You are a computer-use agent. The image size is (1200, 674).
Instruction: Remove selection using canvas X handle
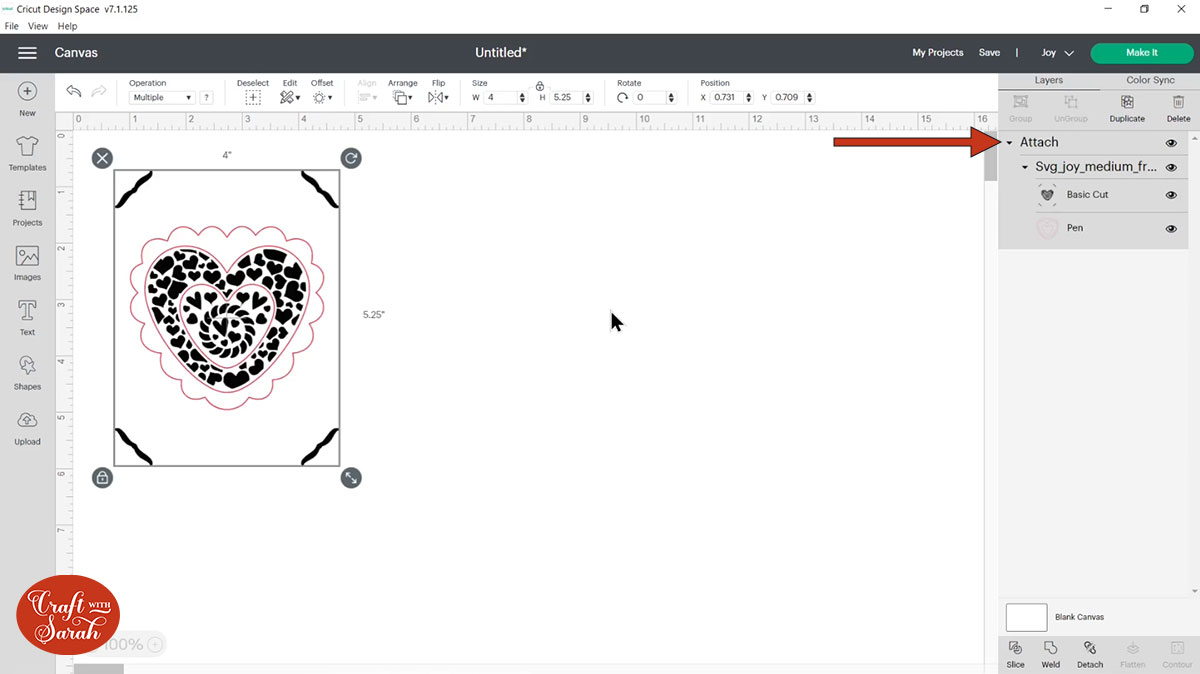pyautogui.click(x=102, y=158)
